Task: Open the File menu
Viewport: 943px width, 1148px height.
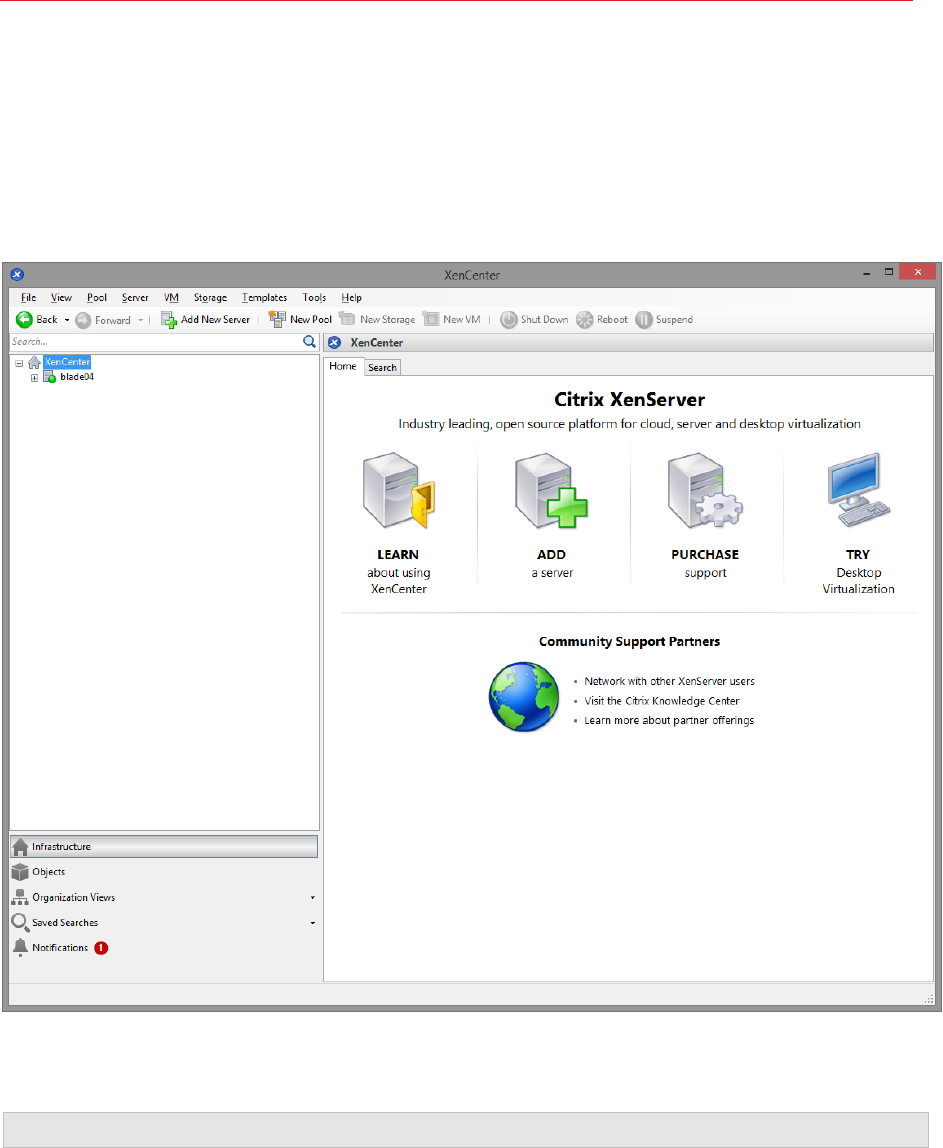Action: click(29, 298)
